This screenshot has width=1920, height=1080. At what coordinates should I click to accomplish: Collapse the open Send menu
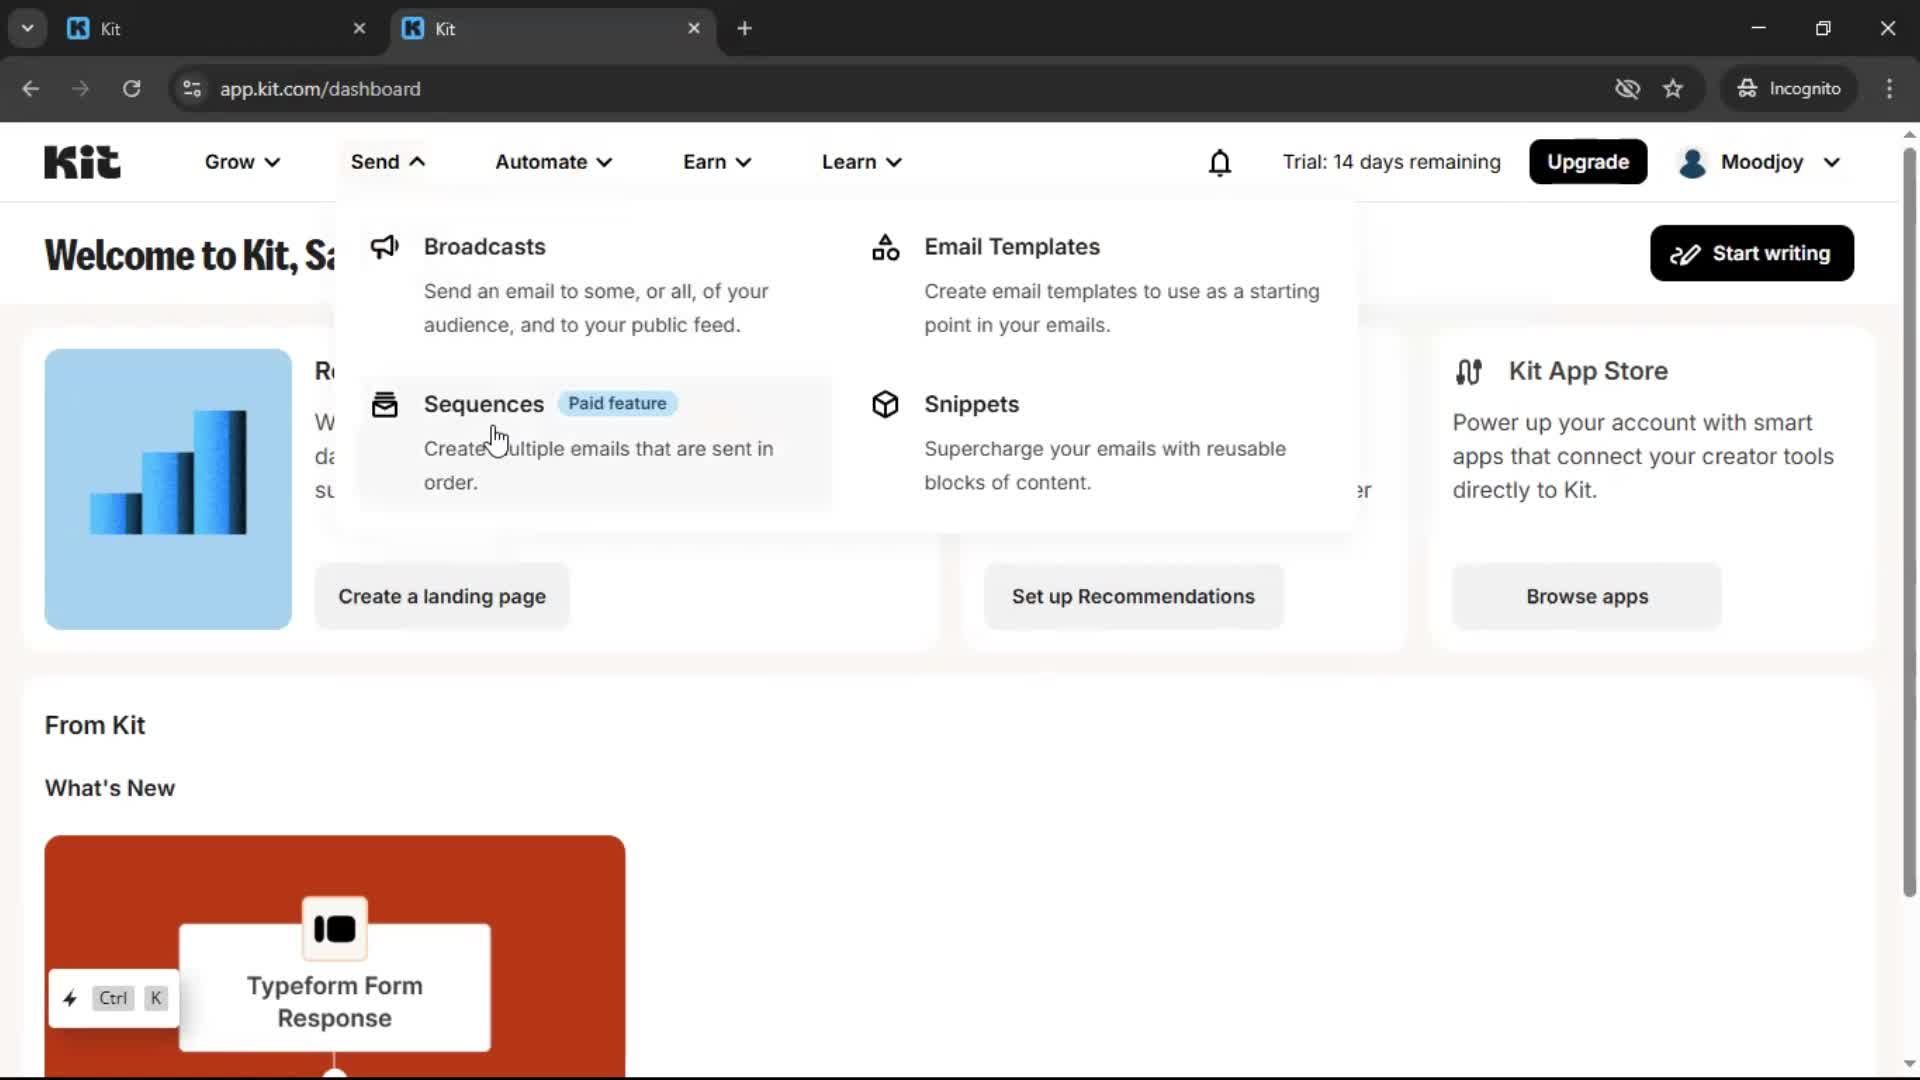click(387, 161)
